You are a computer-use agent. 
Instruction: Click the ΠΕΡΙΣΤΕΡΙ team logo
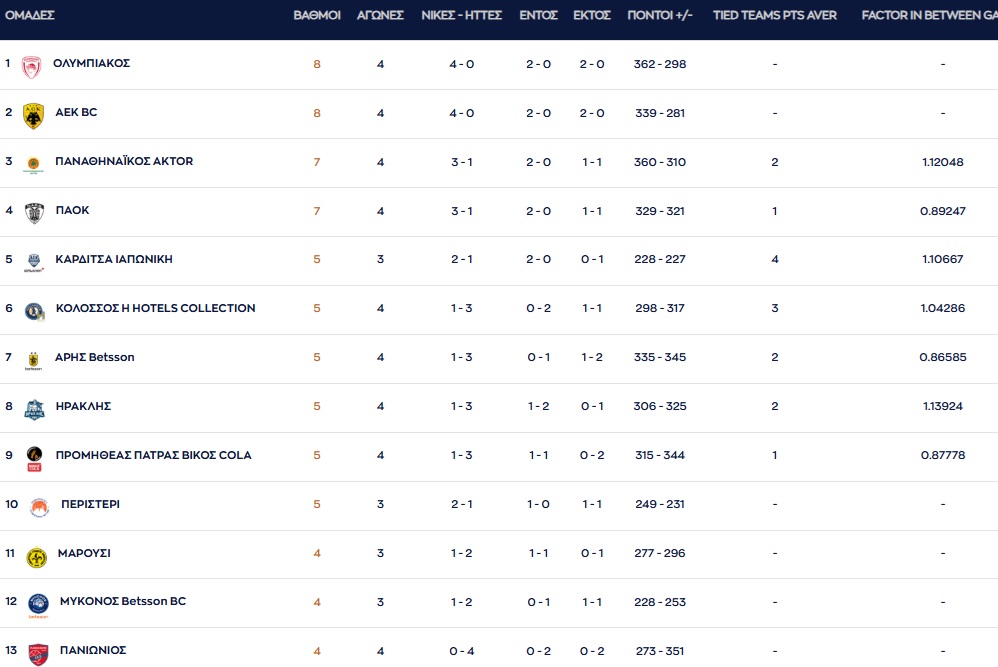[39, 507]
